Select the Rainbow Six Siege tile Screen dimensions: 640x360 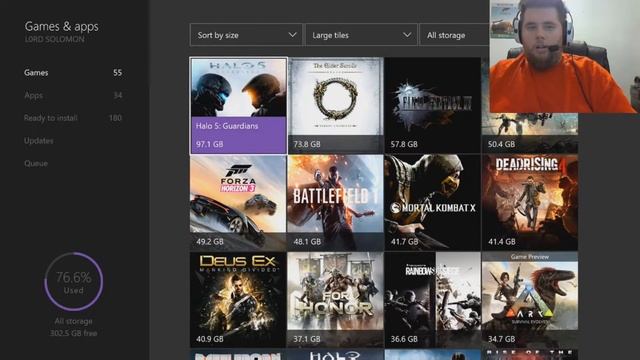(433, 300)
